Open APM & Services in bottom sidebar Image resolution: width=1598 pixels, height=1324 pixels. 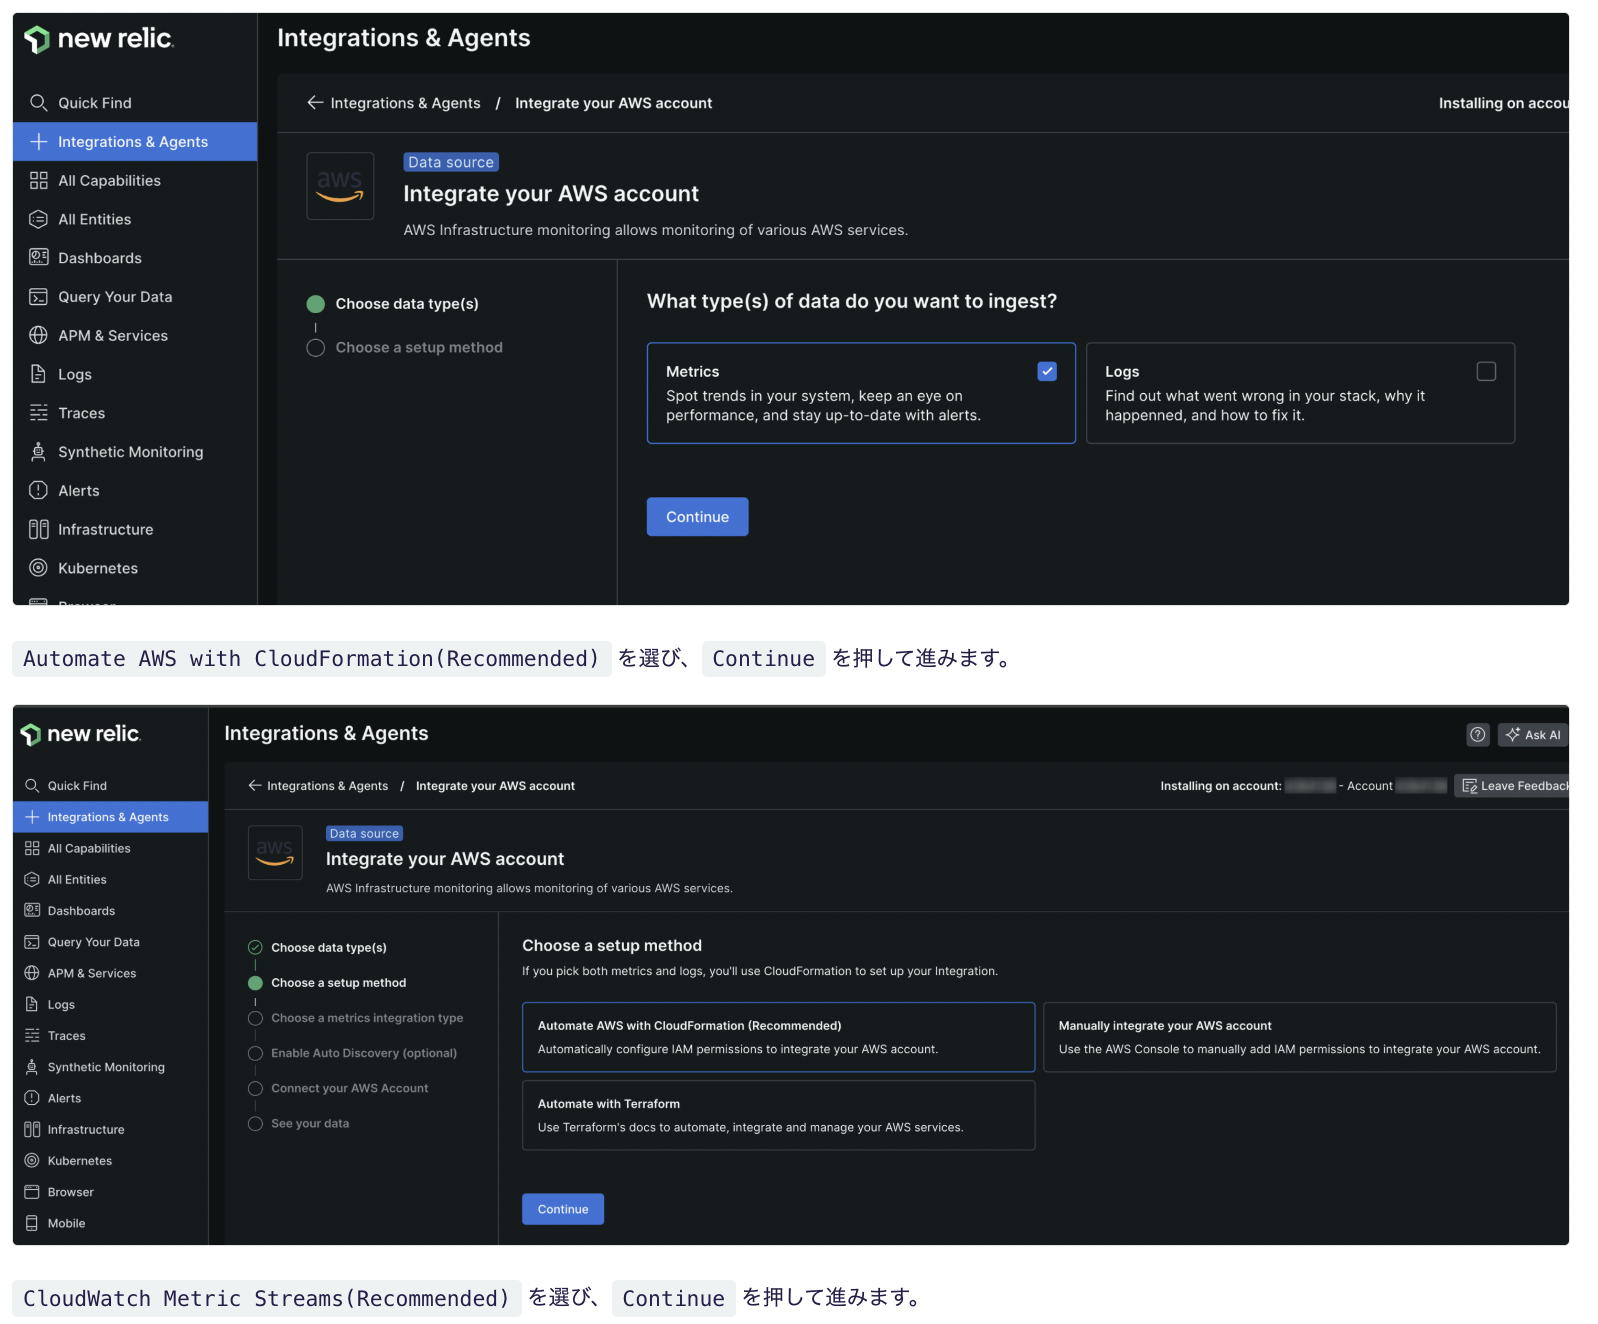pyautogui.click(x=111, y=973)
